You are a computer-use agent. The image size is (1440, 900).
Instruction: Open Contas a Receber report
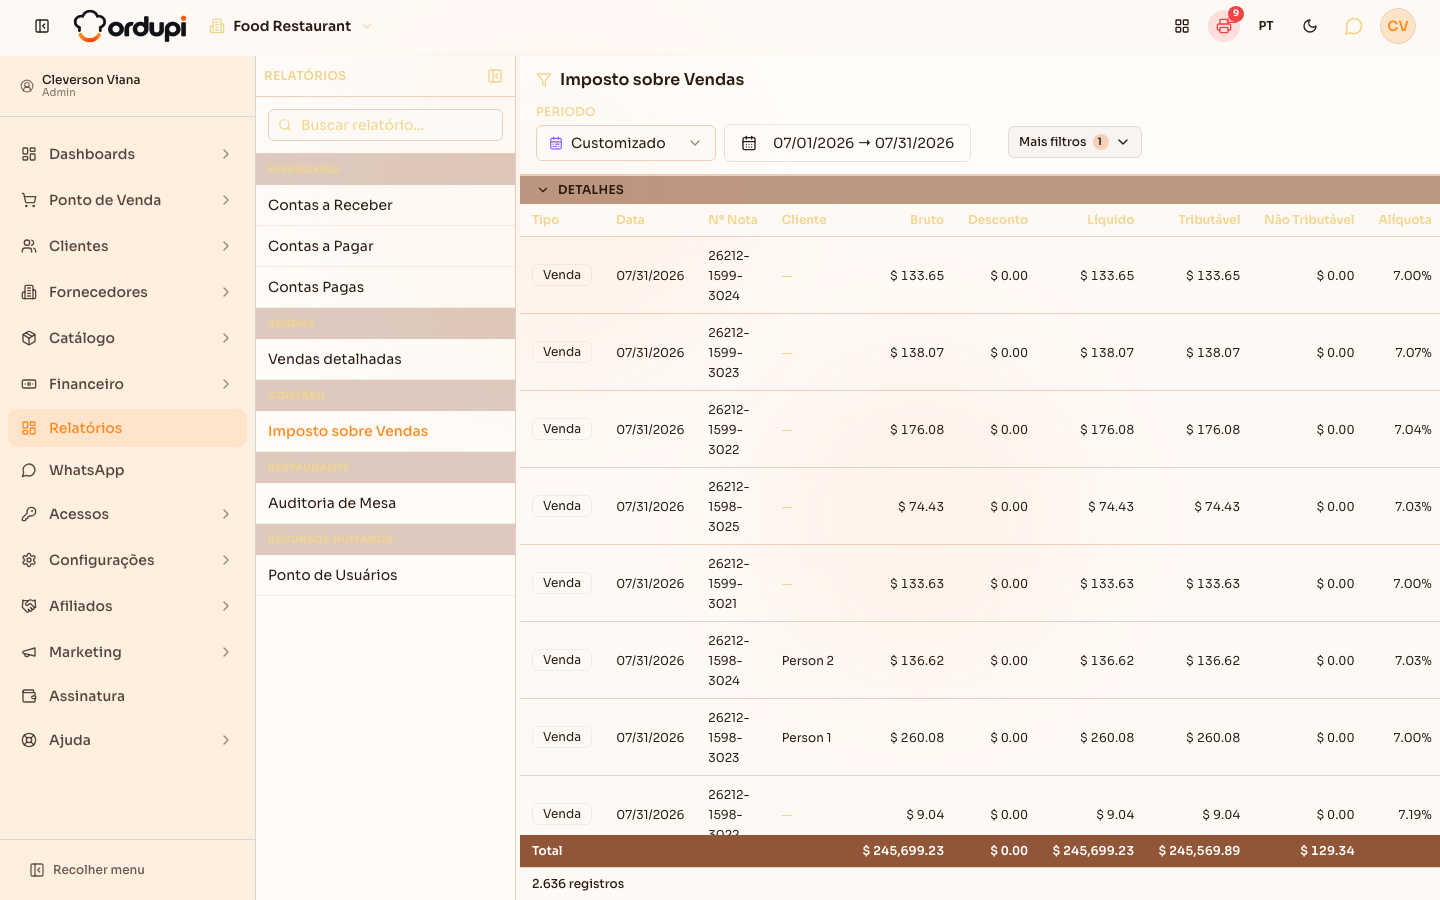point(385,205)
